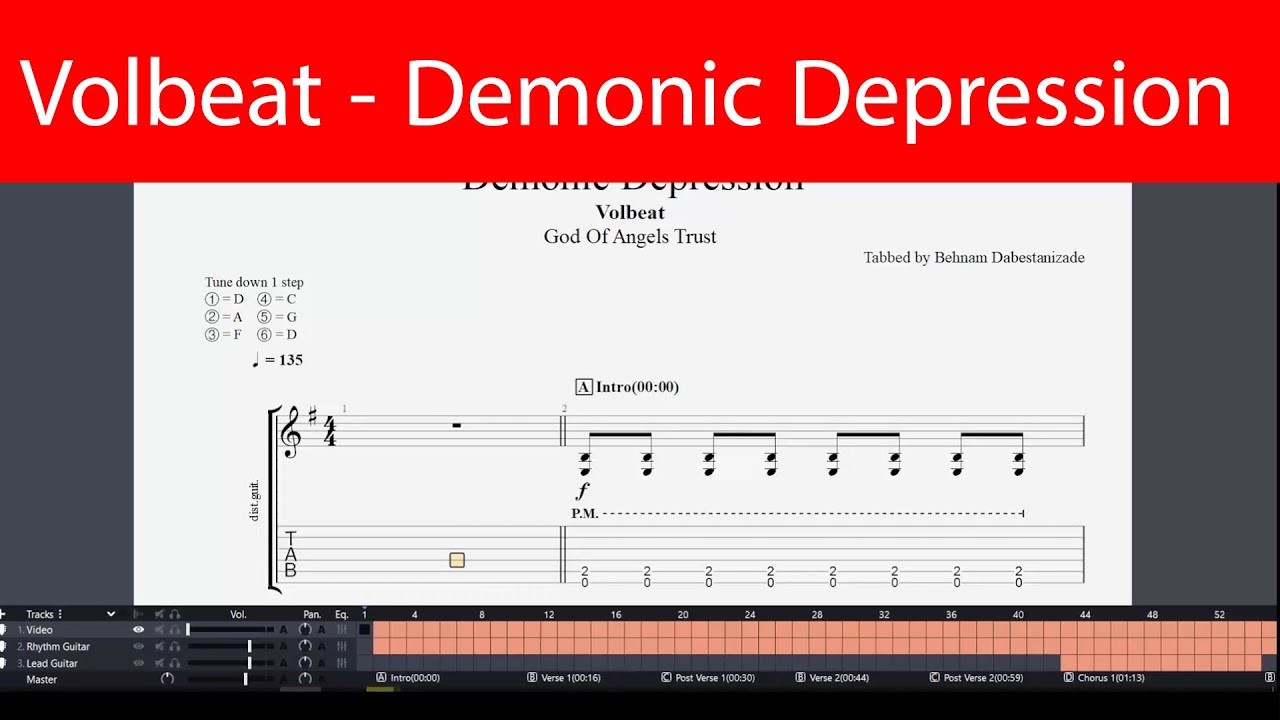Add a new track with the plus button

pyautogui.click(x=3, y=614)
